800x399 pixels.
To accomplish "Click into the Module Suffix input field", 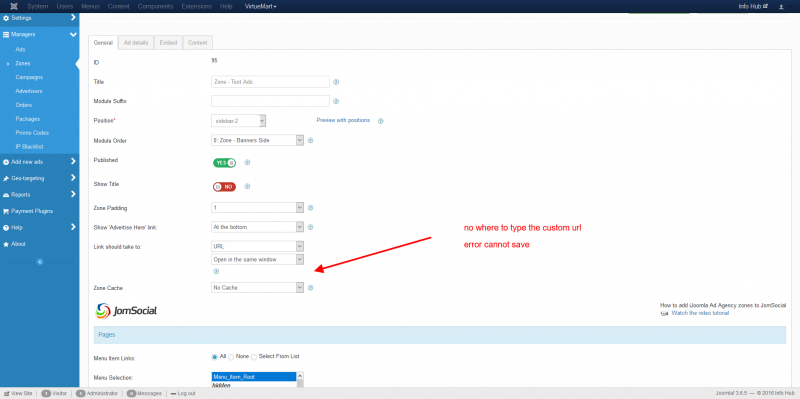I will 270,101.
